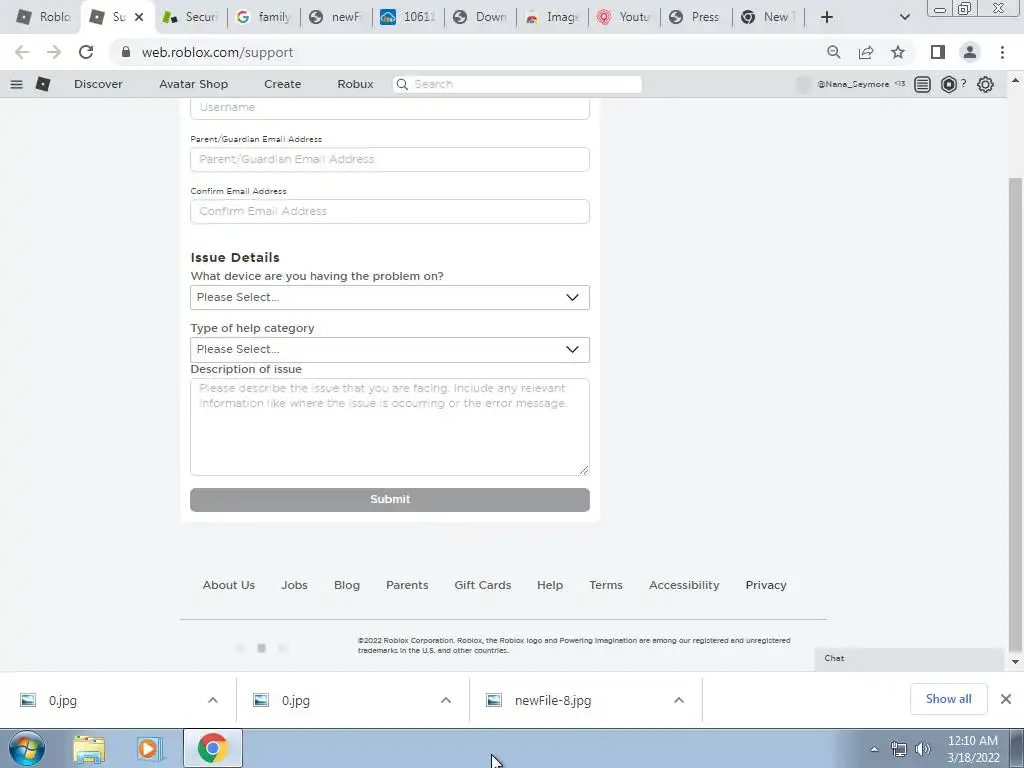Open the About Us footer link

(229, 585)
